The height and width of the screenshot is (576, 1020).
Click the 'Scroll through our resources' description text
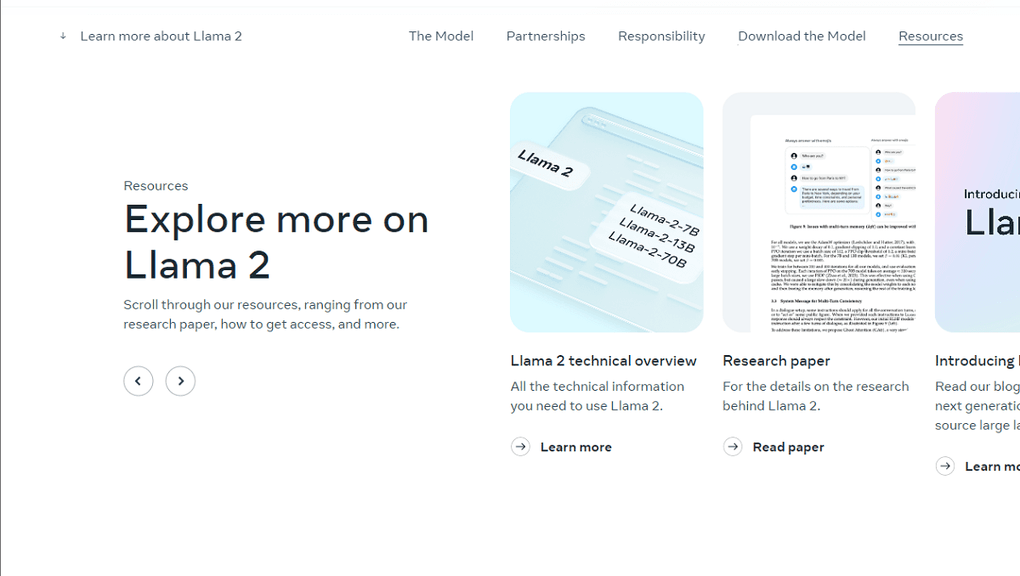coord(265,314)
